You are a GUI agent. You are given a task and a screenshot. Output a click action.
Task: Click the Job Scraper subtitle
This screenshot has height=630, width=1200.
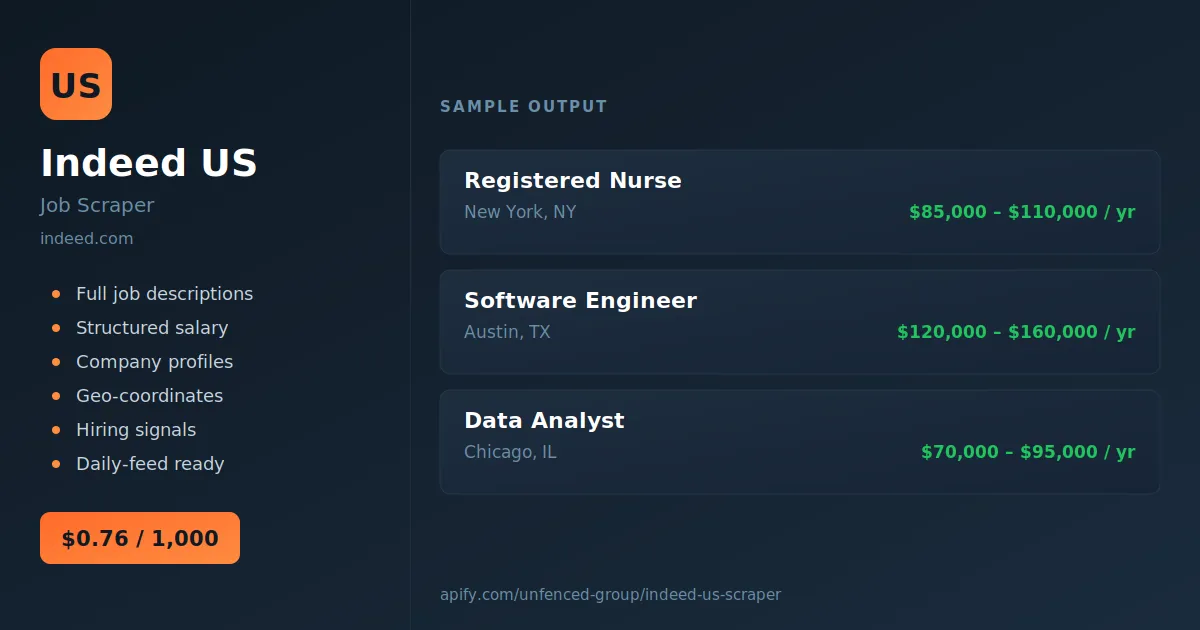coord(97,206)
